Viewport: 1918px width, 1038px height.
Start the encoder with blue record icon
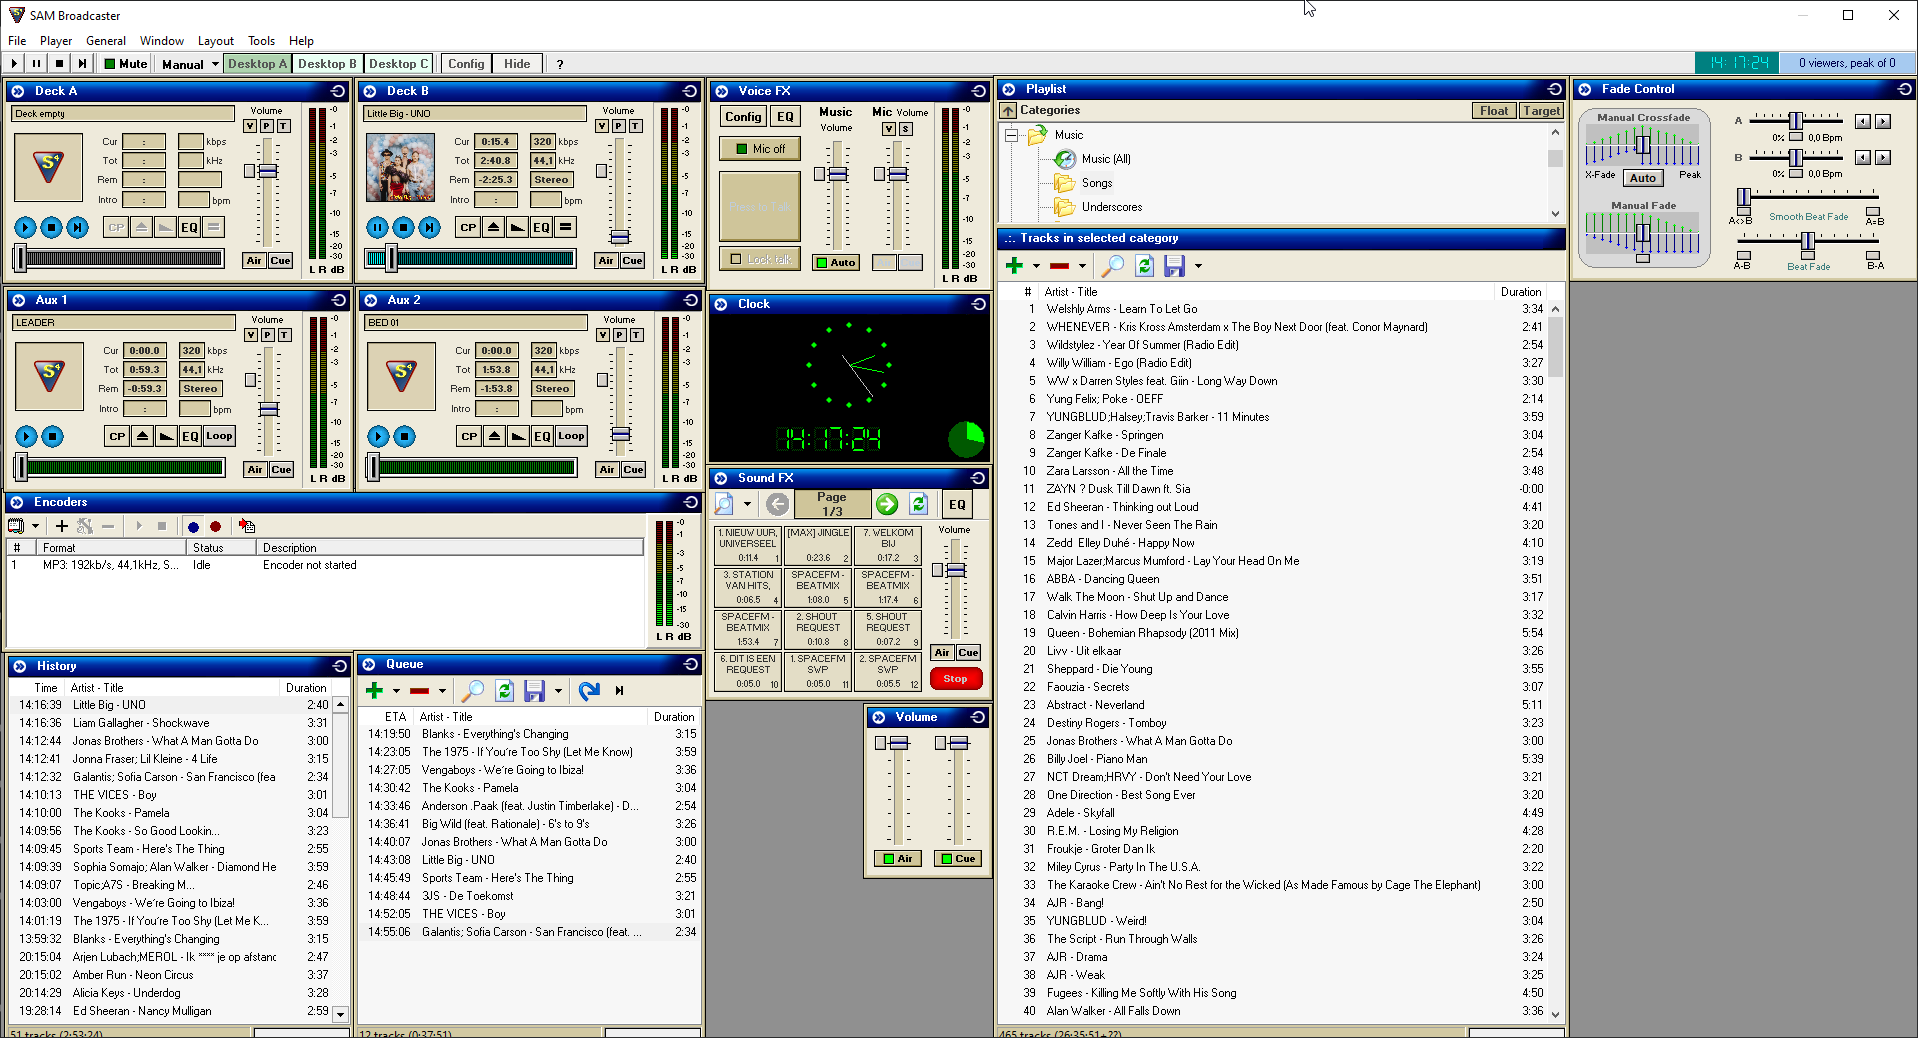point(193,526)
